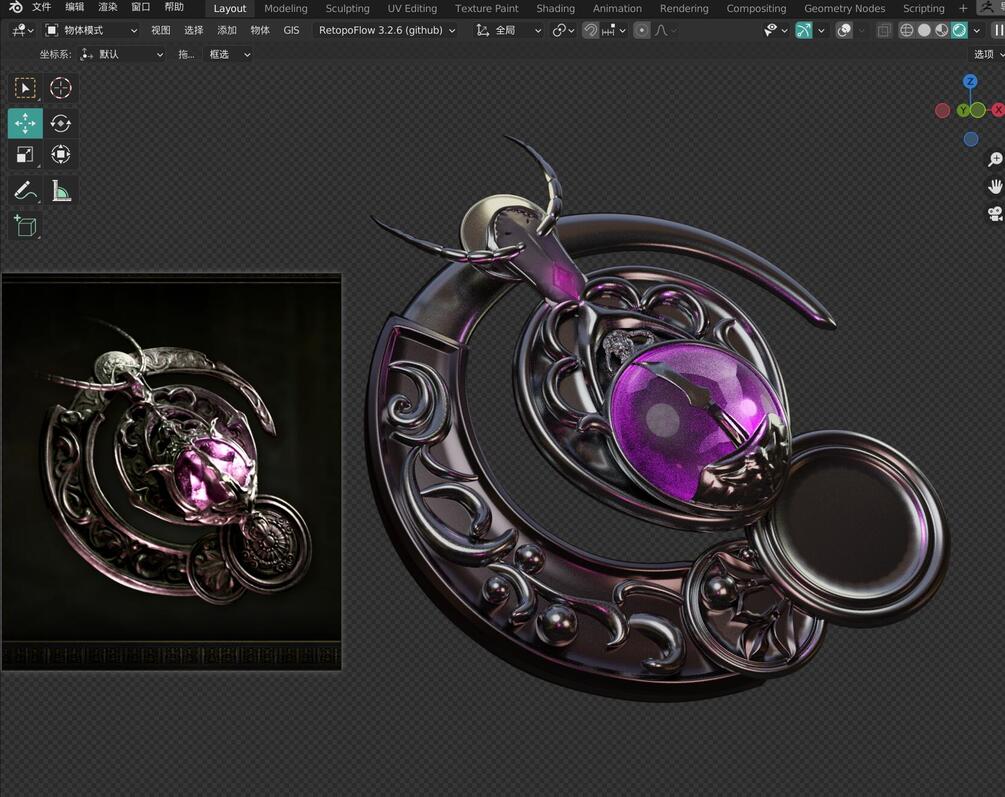Switch to solid shading
This screenshot has height=797, width=1005.
(x=924, y=30)
